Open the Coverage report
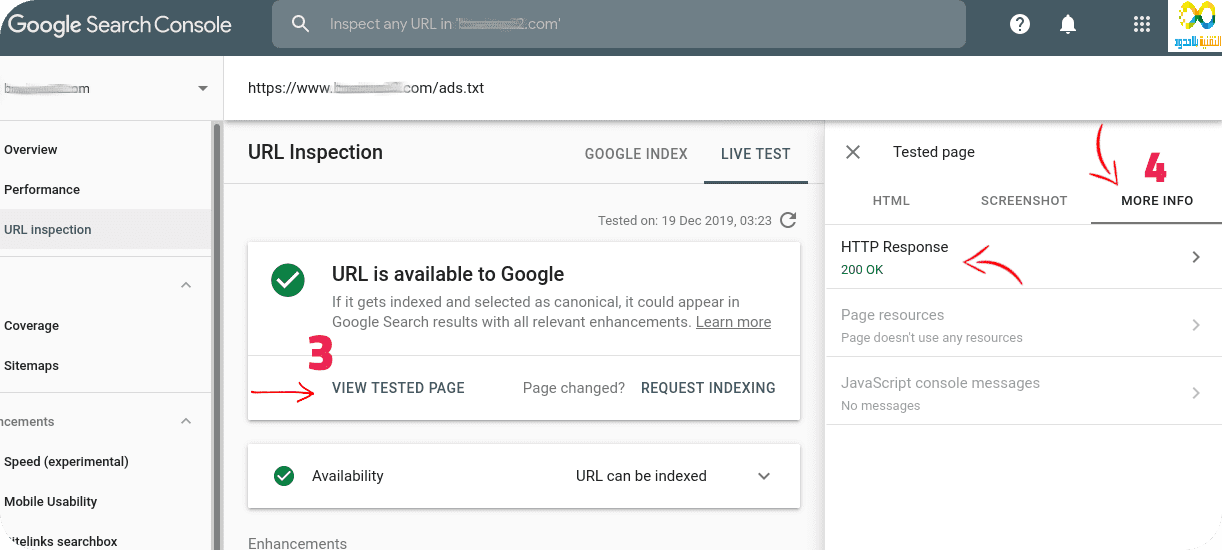This screenshot has width=1222, height=550. (31, 326)
